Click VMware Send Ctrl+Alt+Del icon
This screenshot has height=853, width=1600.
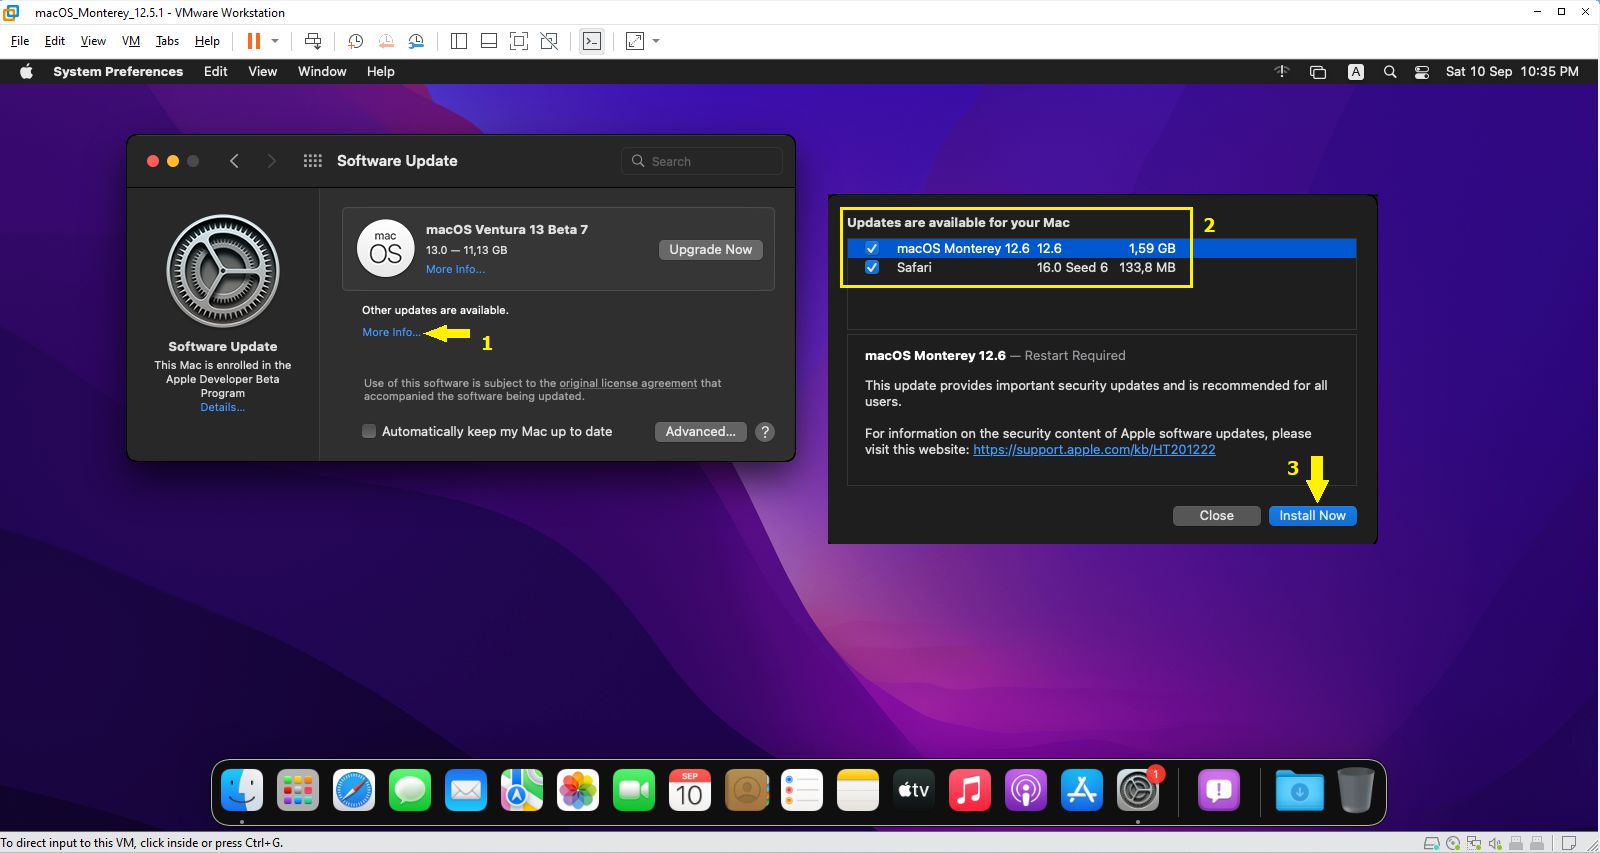313,41
